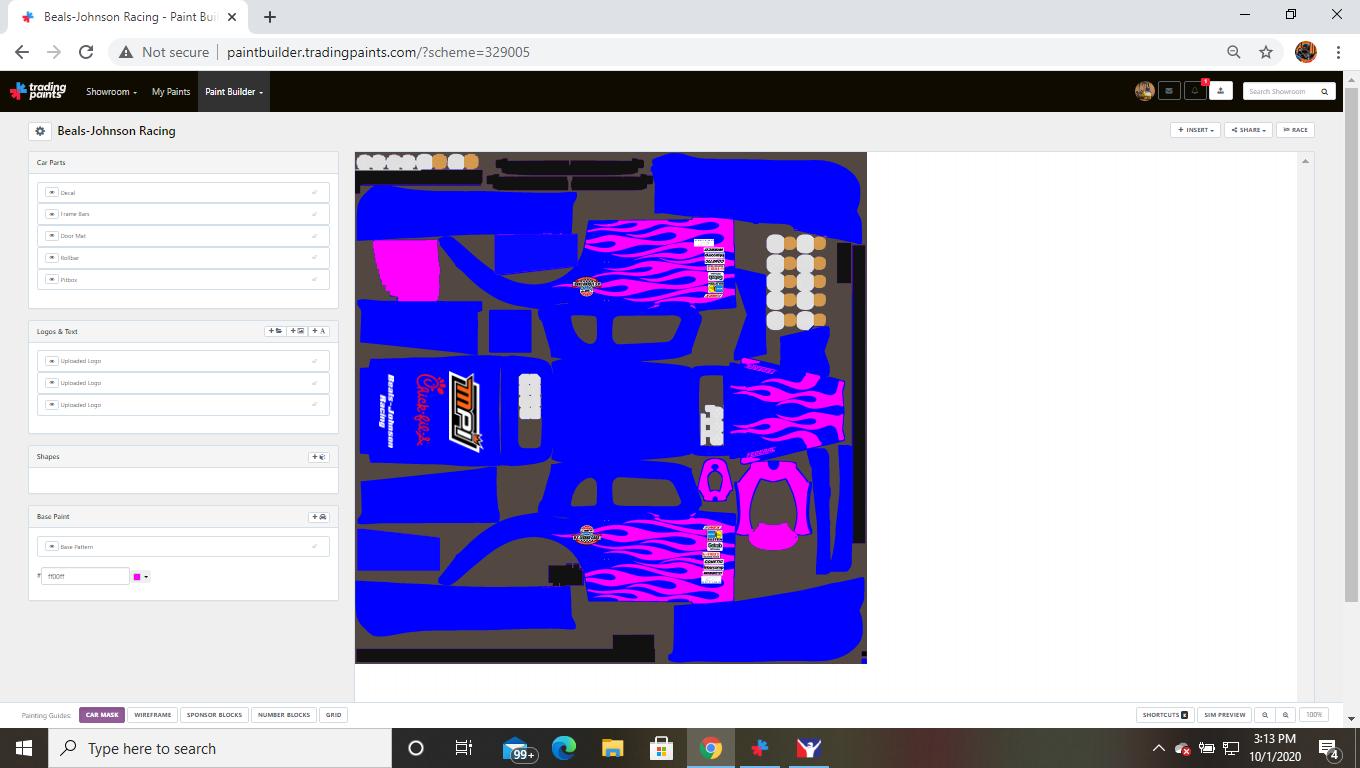This screenshot has height=768, width=1360.
Task: Click the upload icon in header
Action: click(x=1220, y=91)
